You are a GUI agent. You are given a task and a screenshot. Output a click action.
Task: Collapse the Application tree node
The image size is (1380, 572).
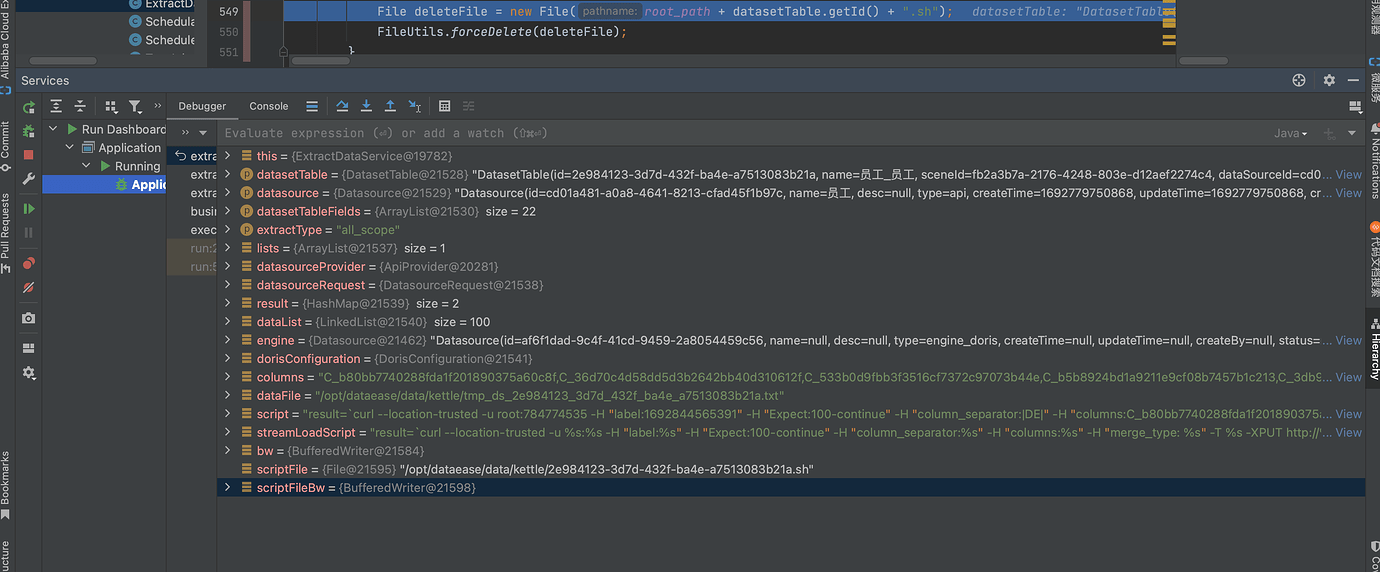pos(70,147)
